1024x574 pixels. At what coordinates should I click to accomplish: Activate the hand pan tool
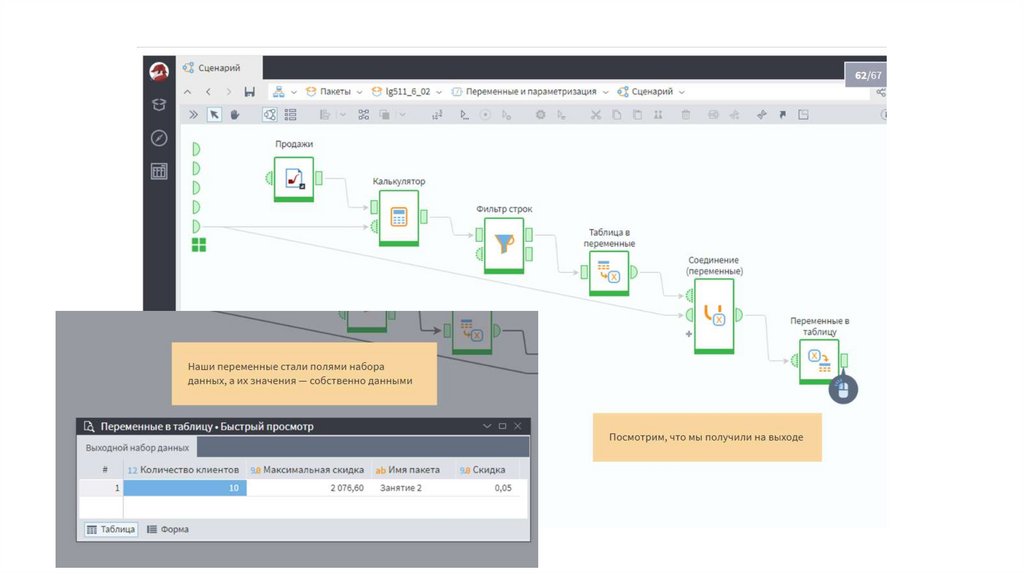[235, 115]
